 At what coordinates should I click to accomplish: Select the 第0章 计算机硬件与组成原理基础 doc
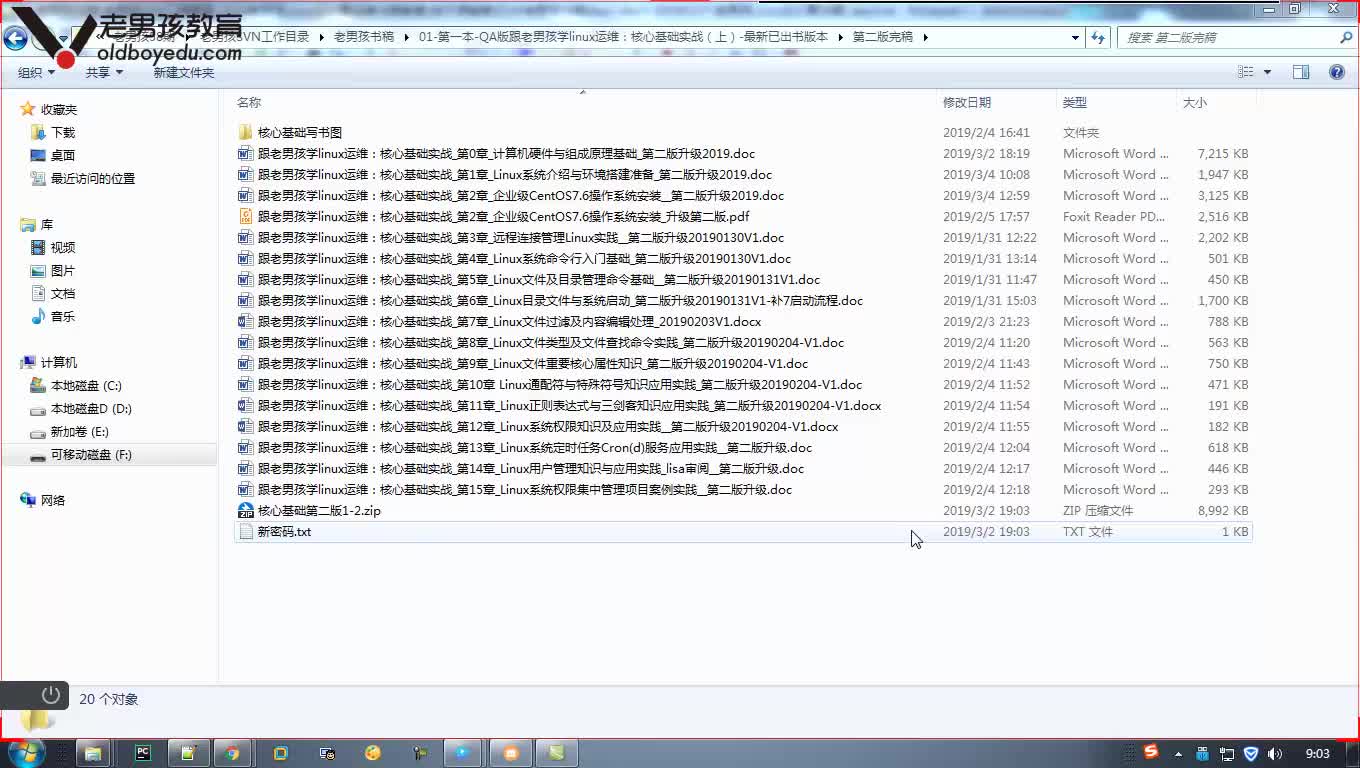coord(506,153)
